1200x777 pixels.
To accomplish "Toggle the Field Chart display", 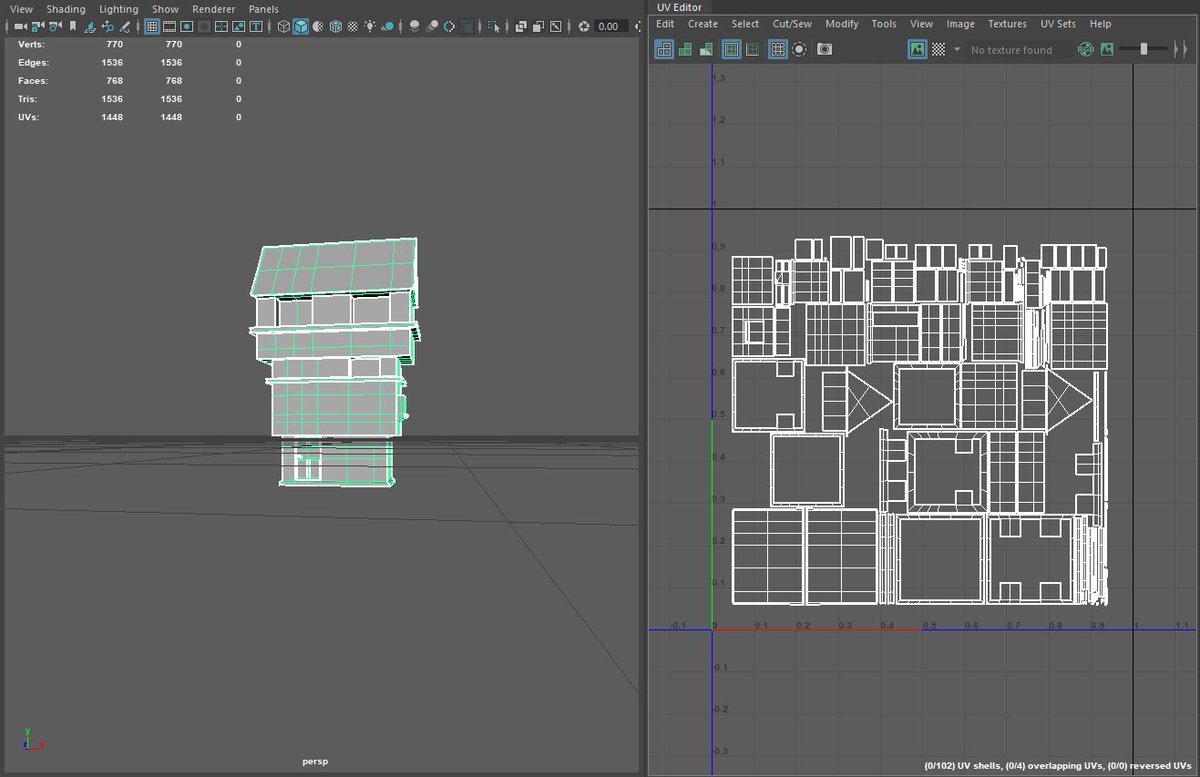I will click(x=221, y=26).
